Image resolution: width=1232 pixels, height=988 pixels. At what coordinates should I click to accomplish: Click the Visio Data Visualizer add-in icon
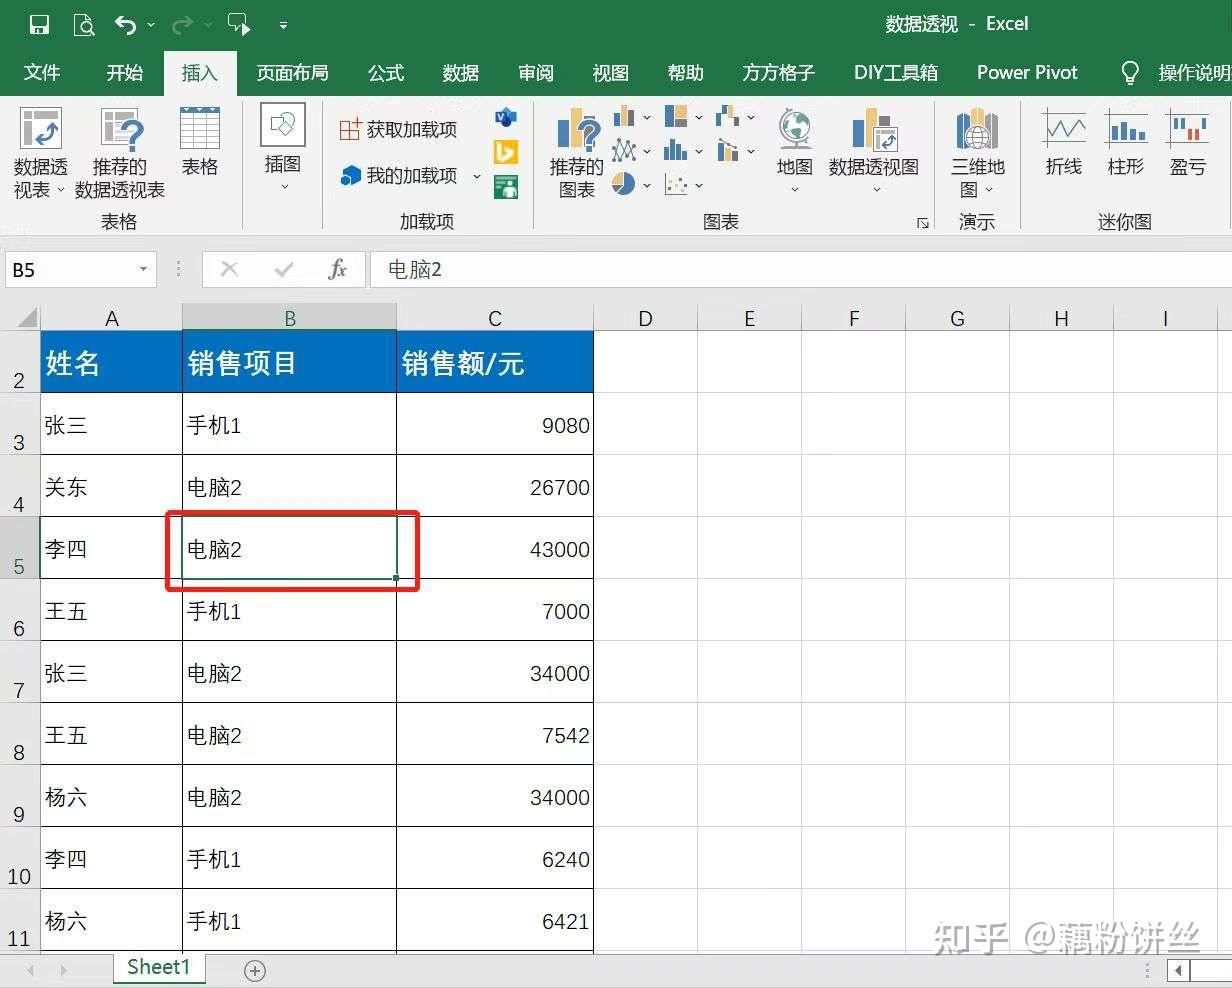click(x=506, y=118)
